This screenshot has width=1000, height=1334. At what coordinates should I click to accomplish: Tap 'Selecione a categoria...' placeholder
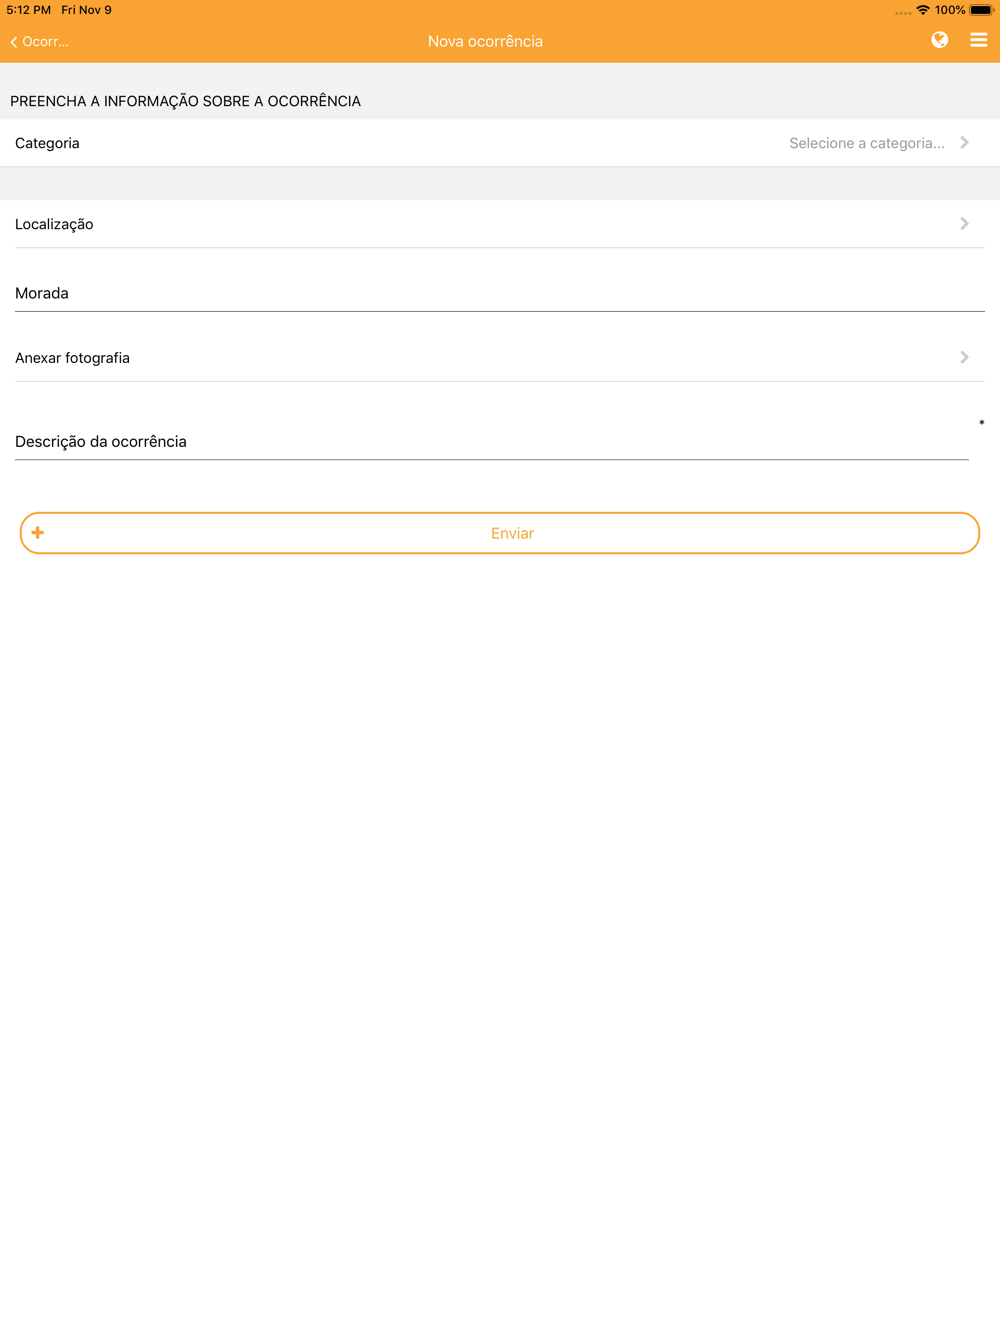(x=867, y=143)
